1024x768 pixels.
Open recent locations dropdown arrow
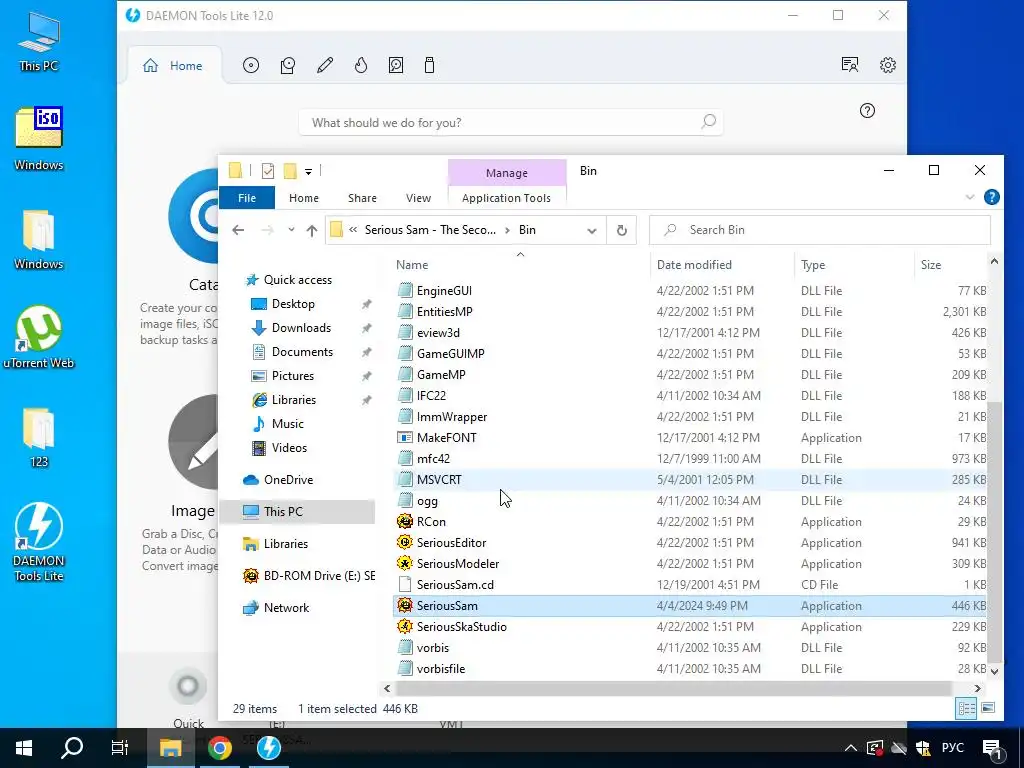291,230
